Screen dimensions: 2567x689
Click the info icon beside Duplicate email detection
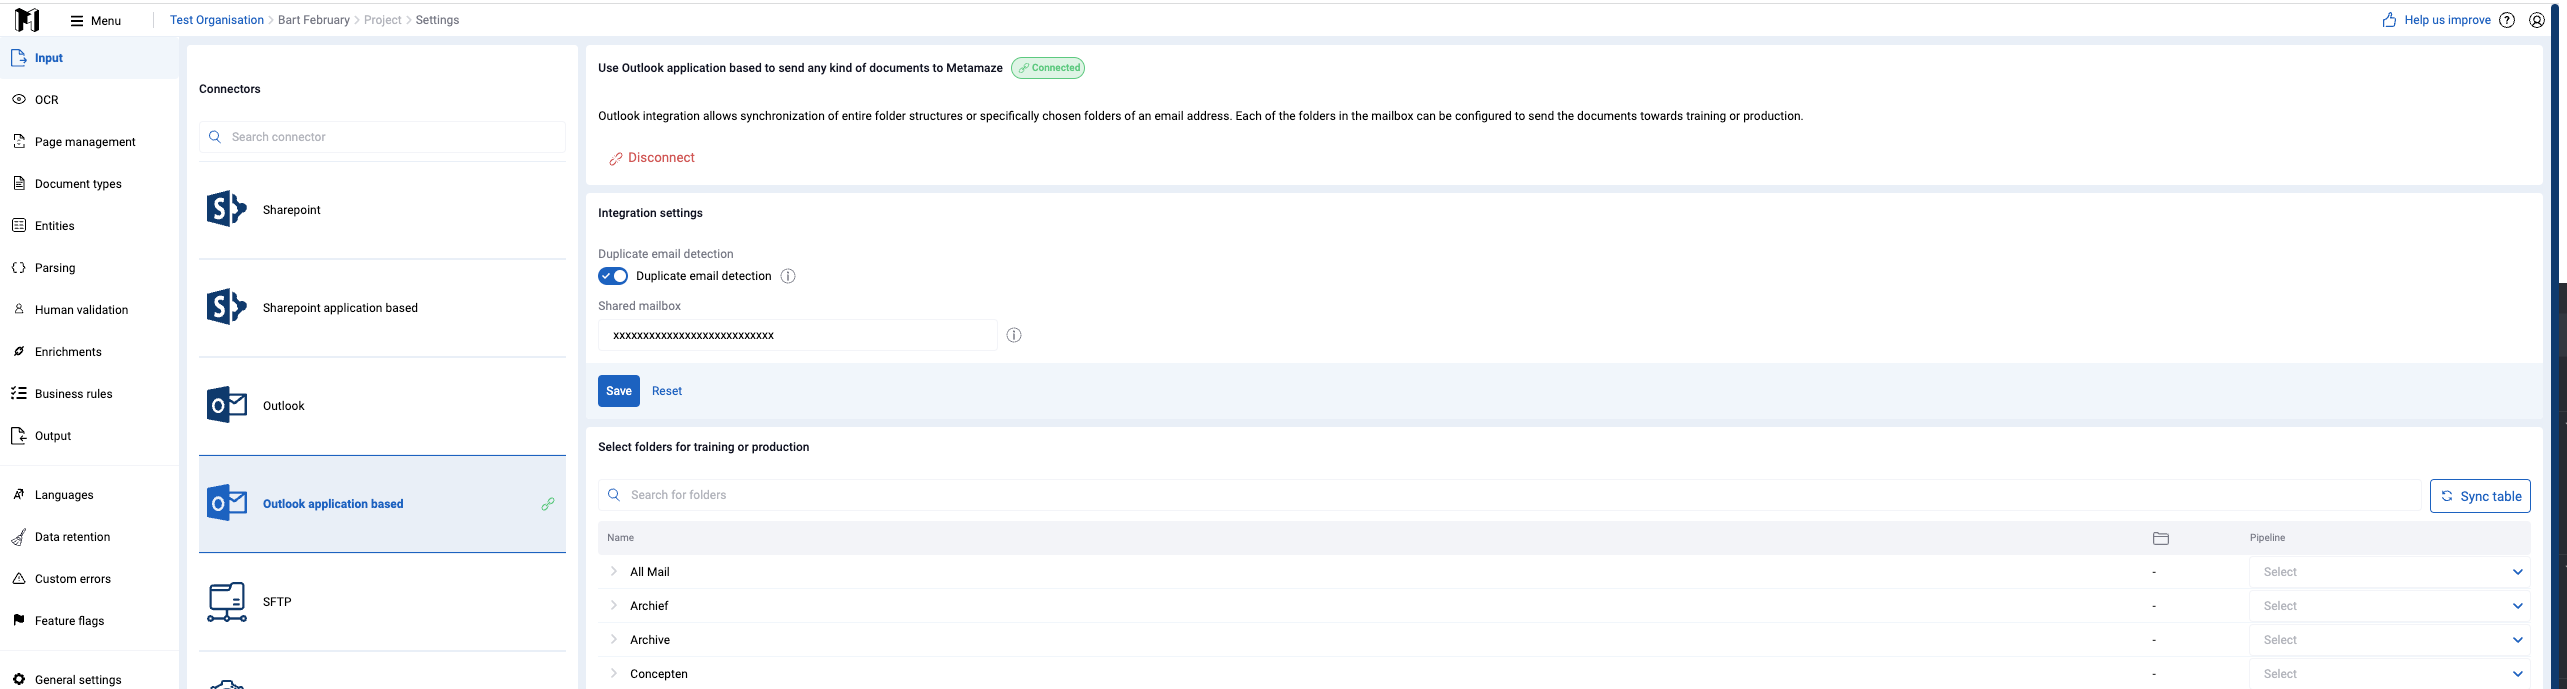click(x=788, y=276)
